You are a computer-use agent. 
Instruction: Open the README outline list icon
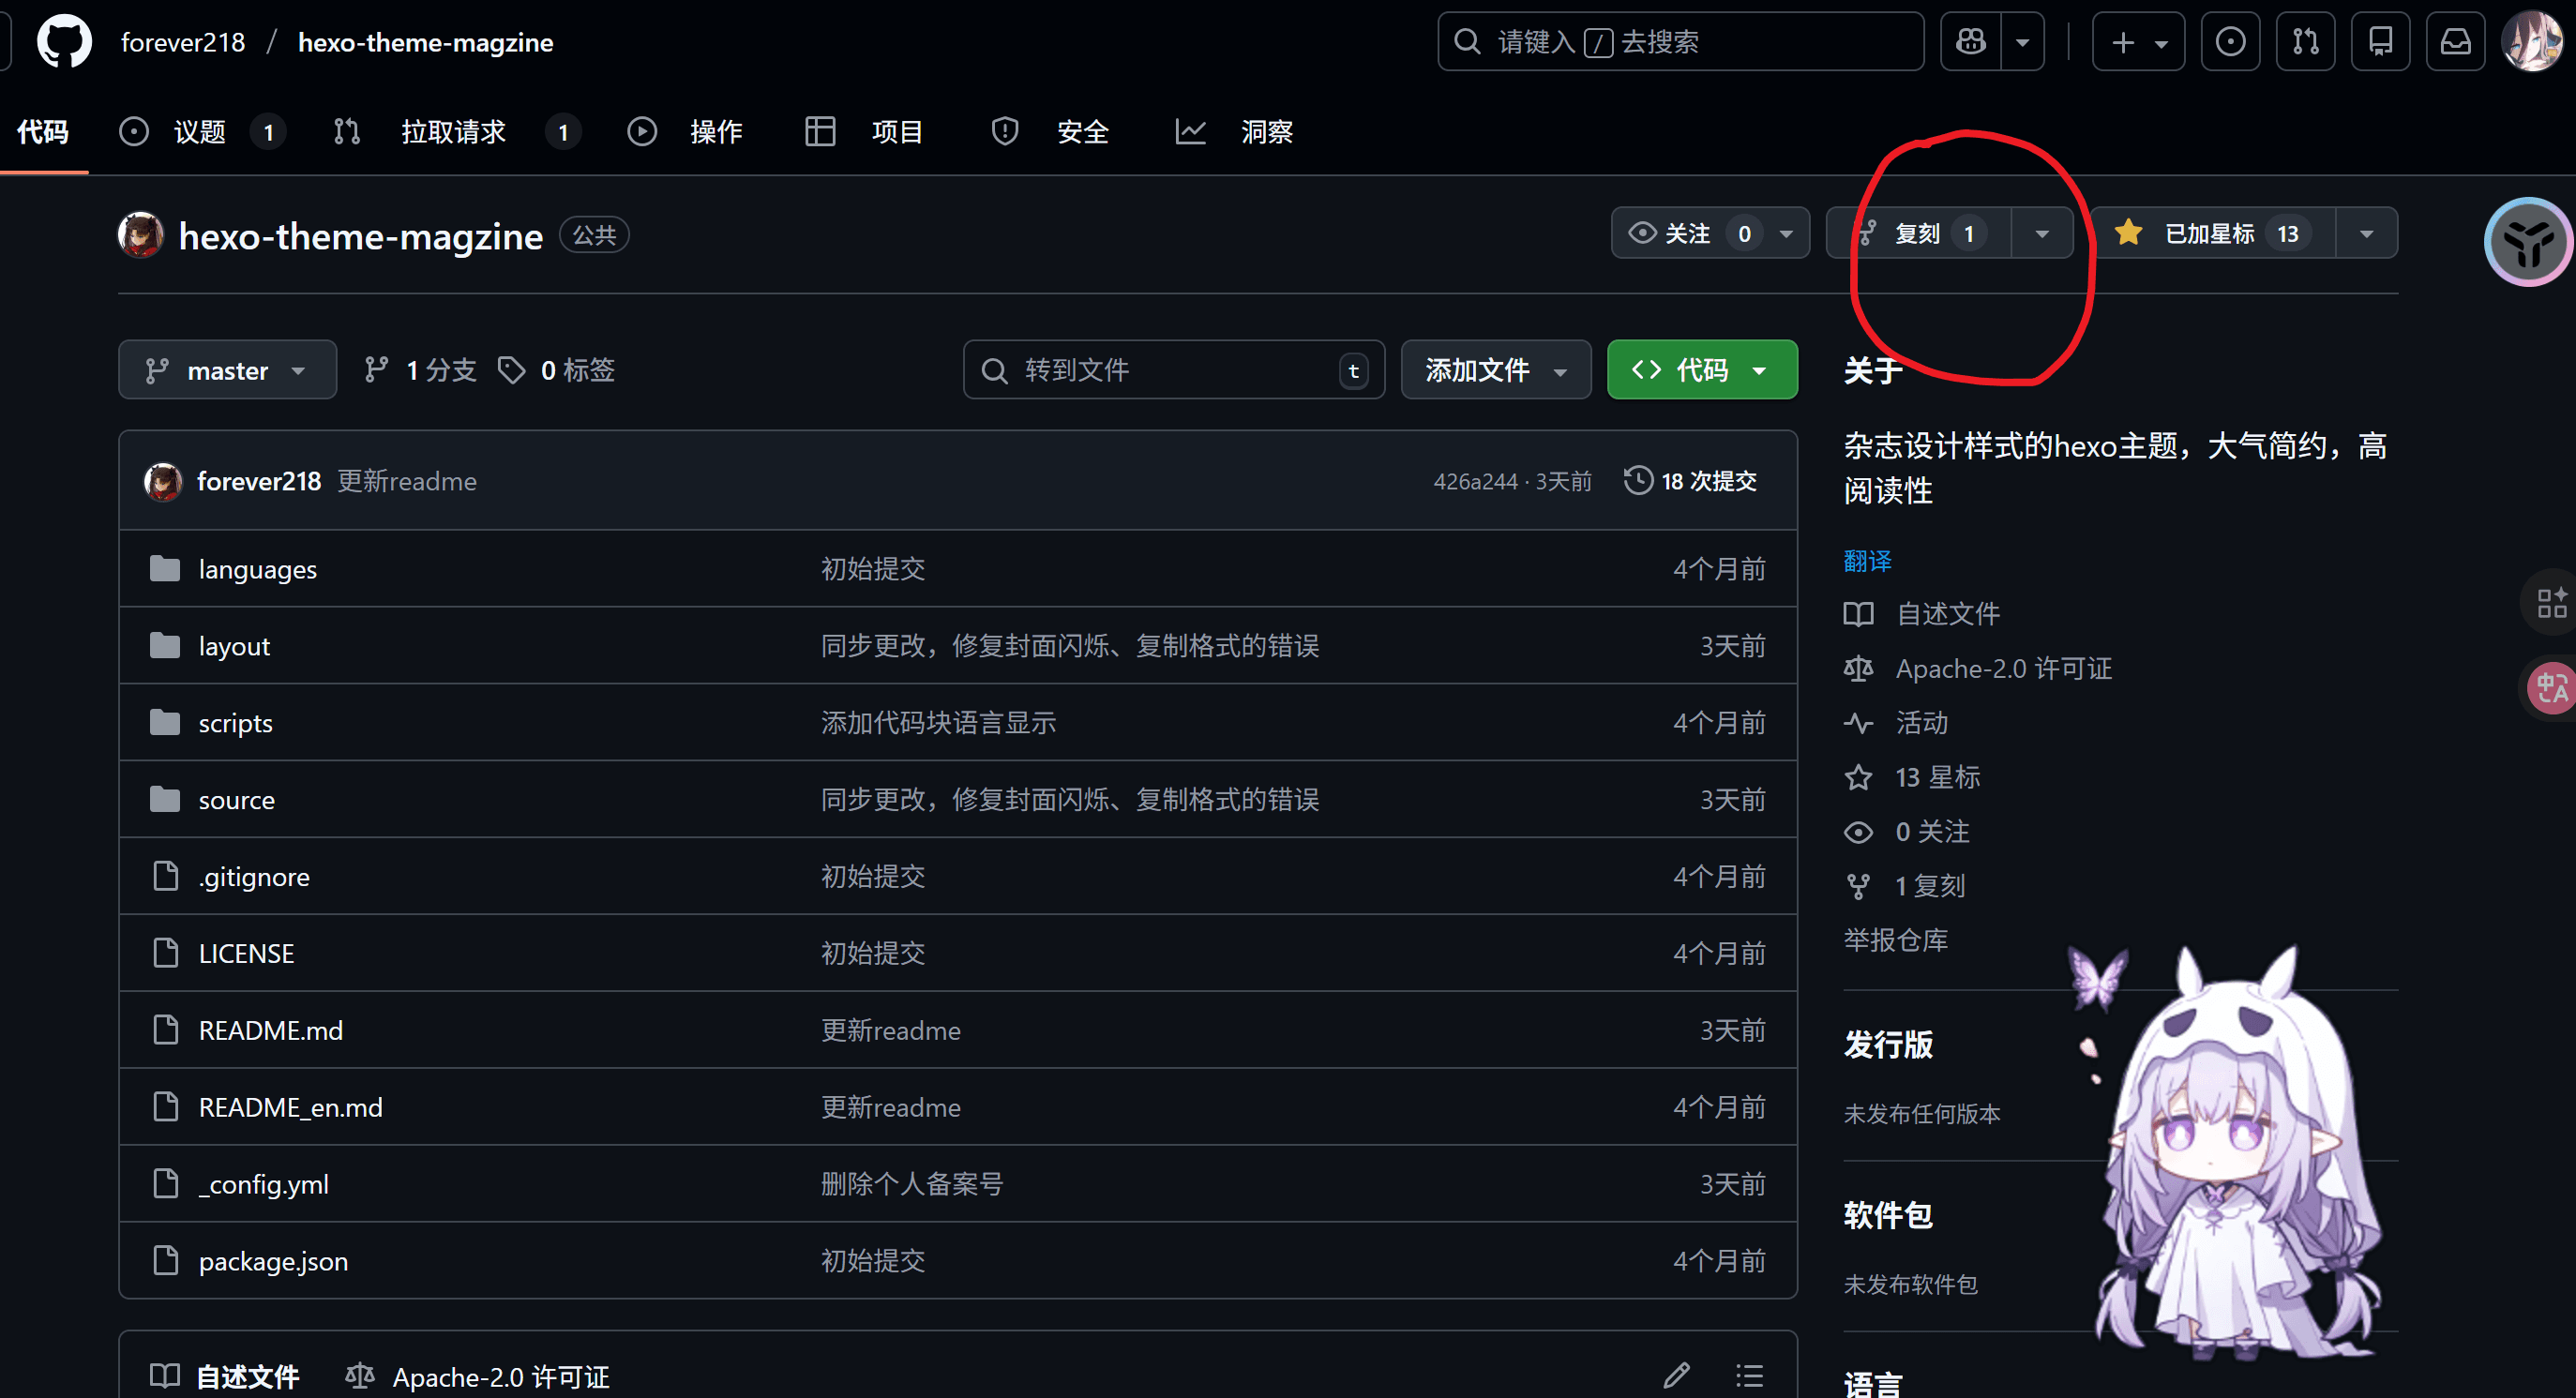1749,1376
